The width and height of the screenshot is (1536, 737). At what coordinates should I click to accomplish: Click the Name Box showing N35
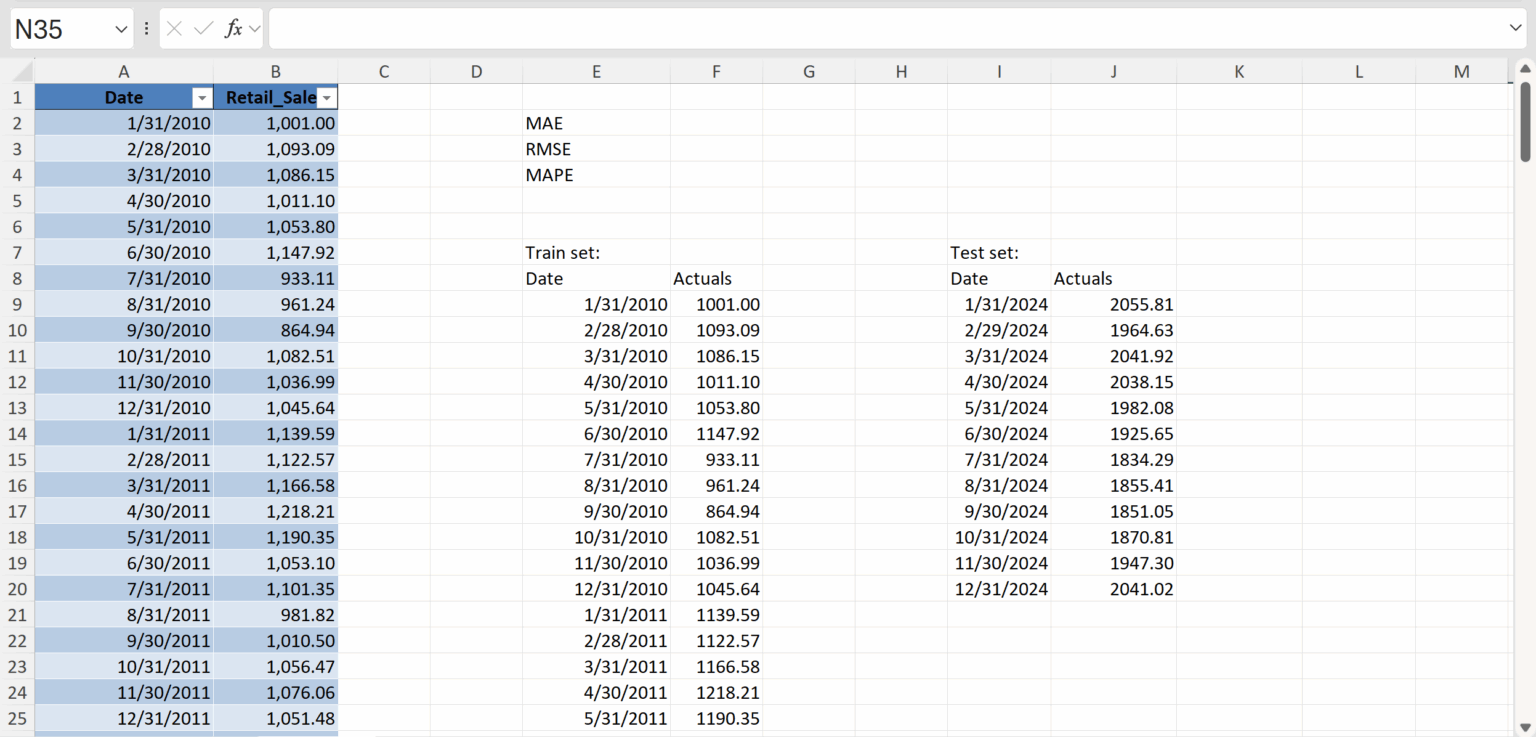[x=60, y=29]
